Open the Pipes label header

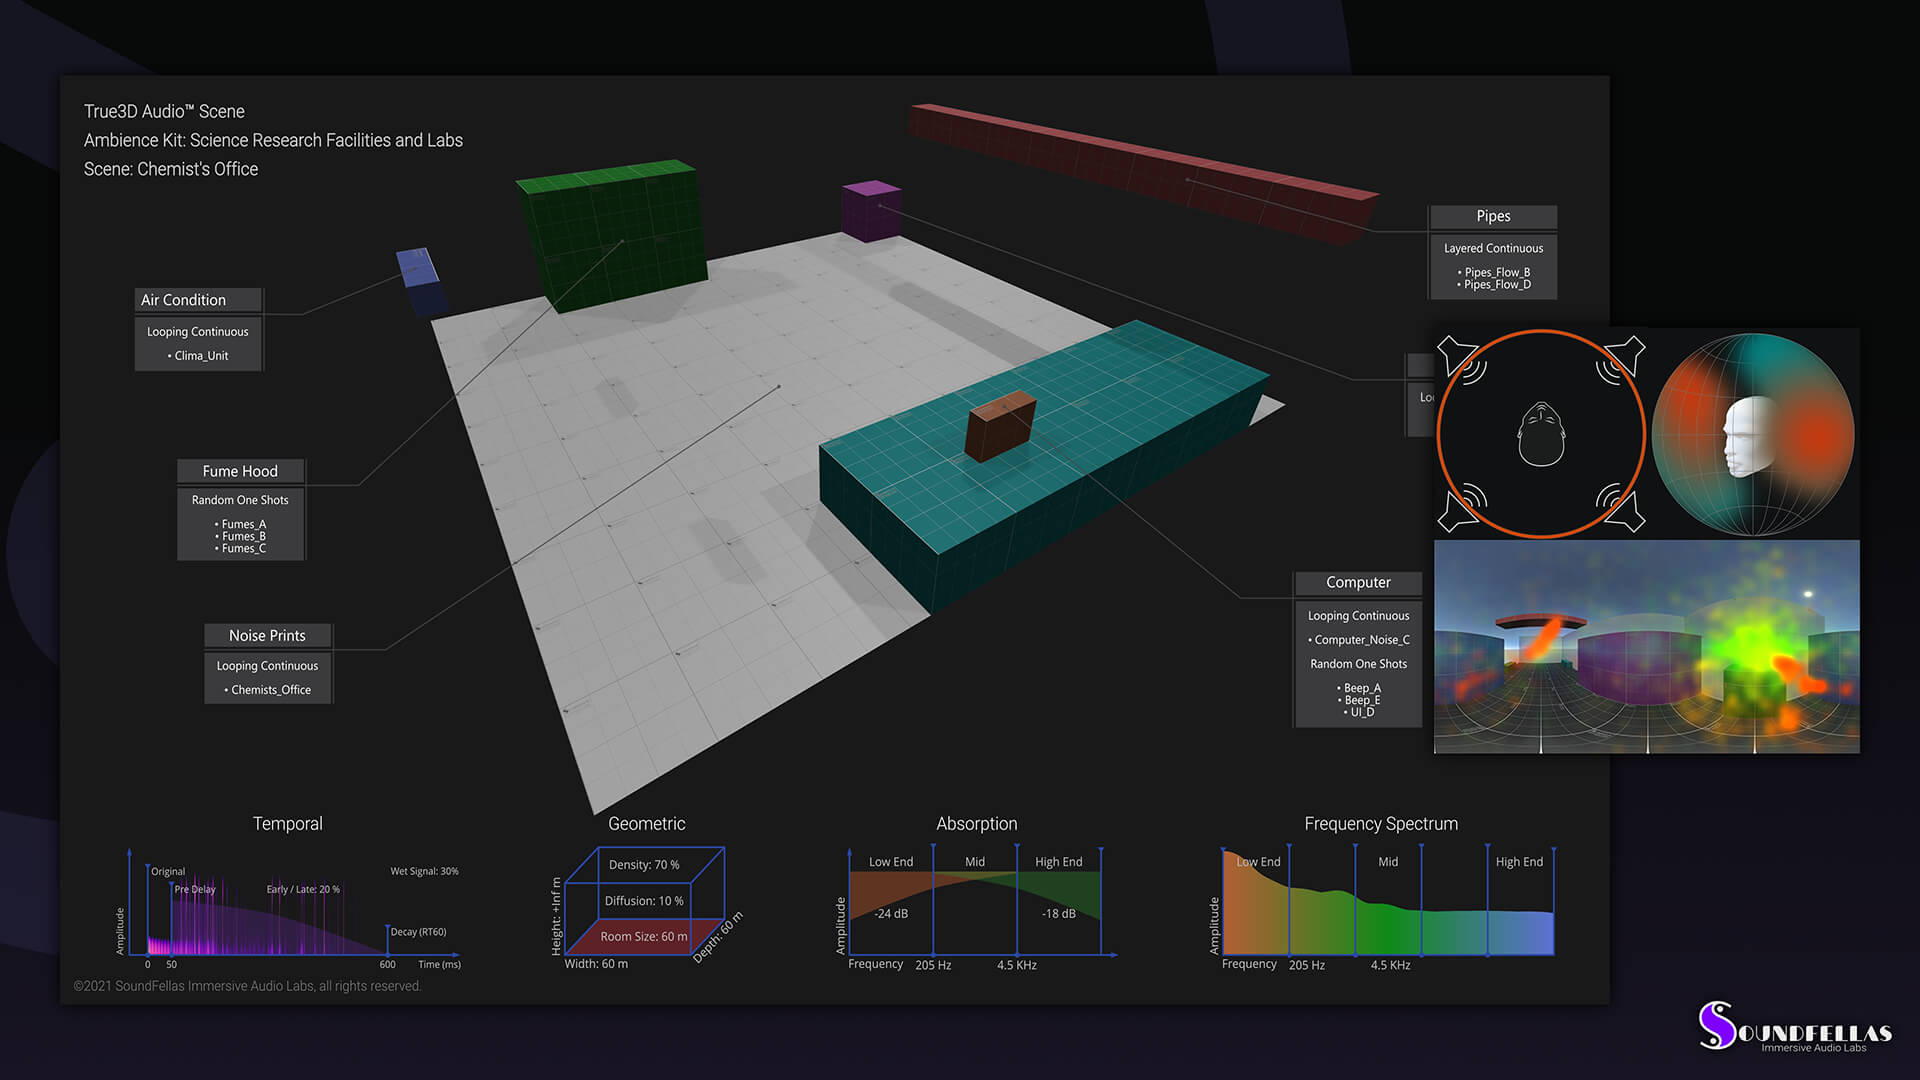click(x=1493, y=217)
